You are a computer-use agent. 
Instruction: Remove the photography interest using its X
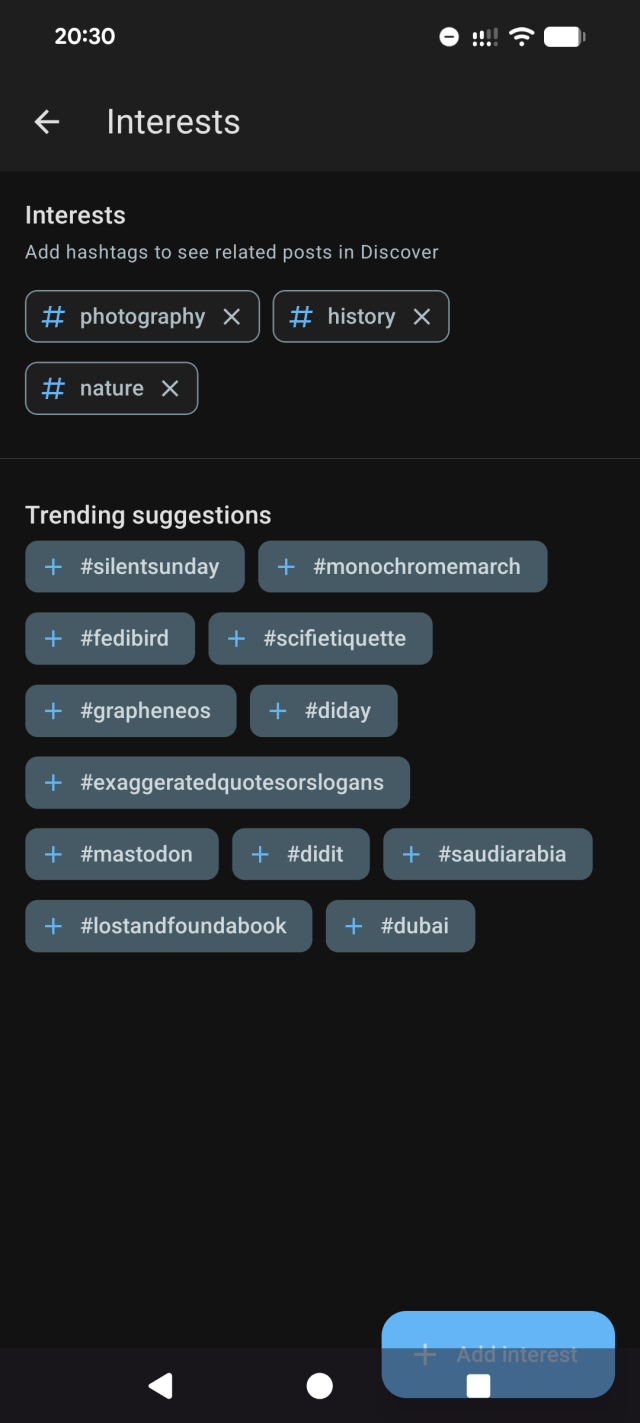[231, 316]
